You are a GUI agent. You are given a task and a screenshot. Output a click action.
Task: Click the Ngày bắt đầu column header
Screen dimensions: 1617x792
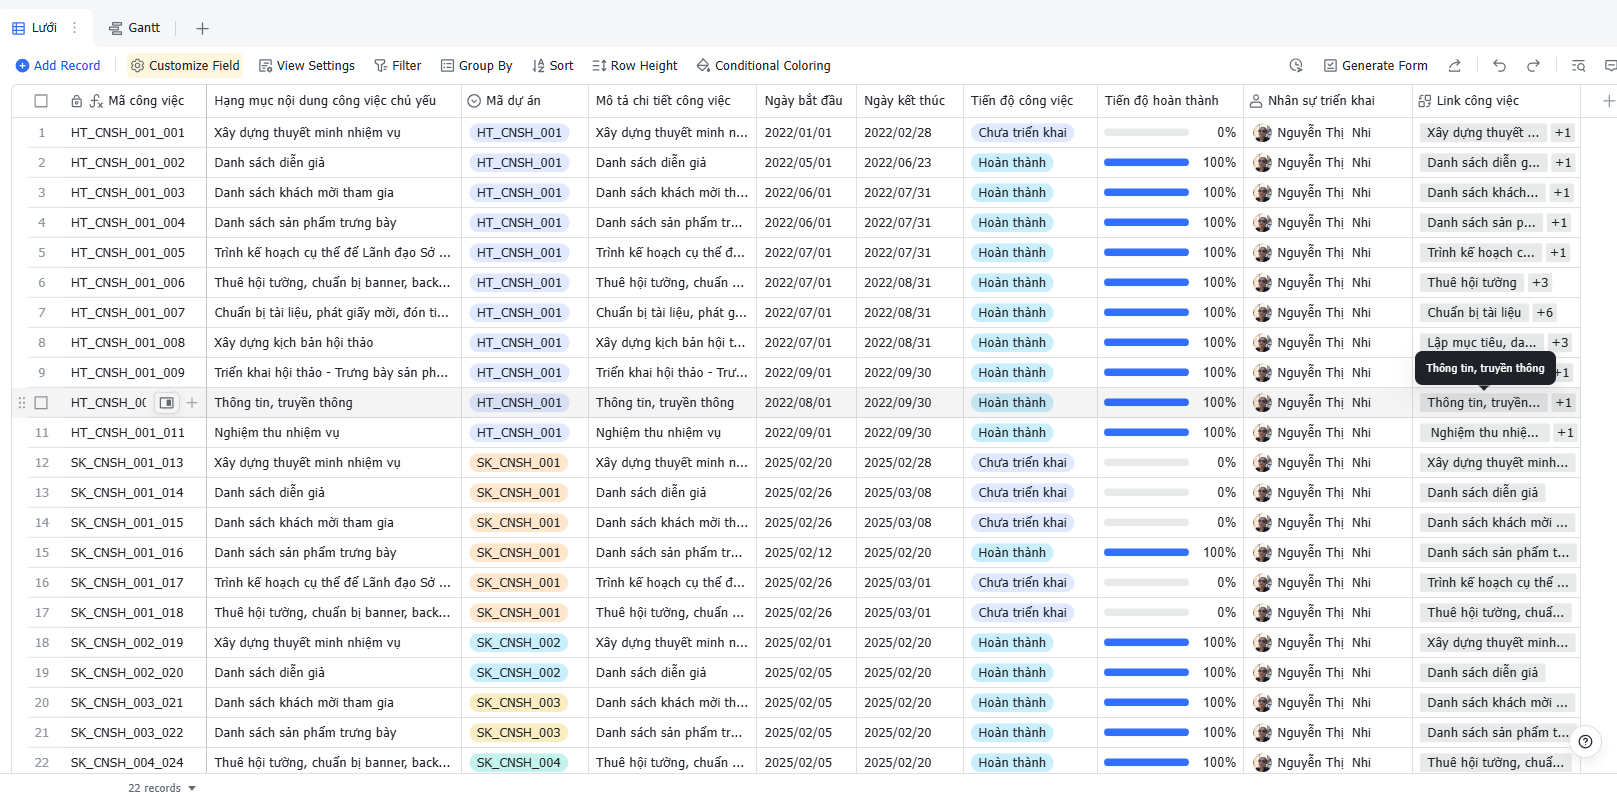[x=806, y=101]
